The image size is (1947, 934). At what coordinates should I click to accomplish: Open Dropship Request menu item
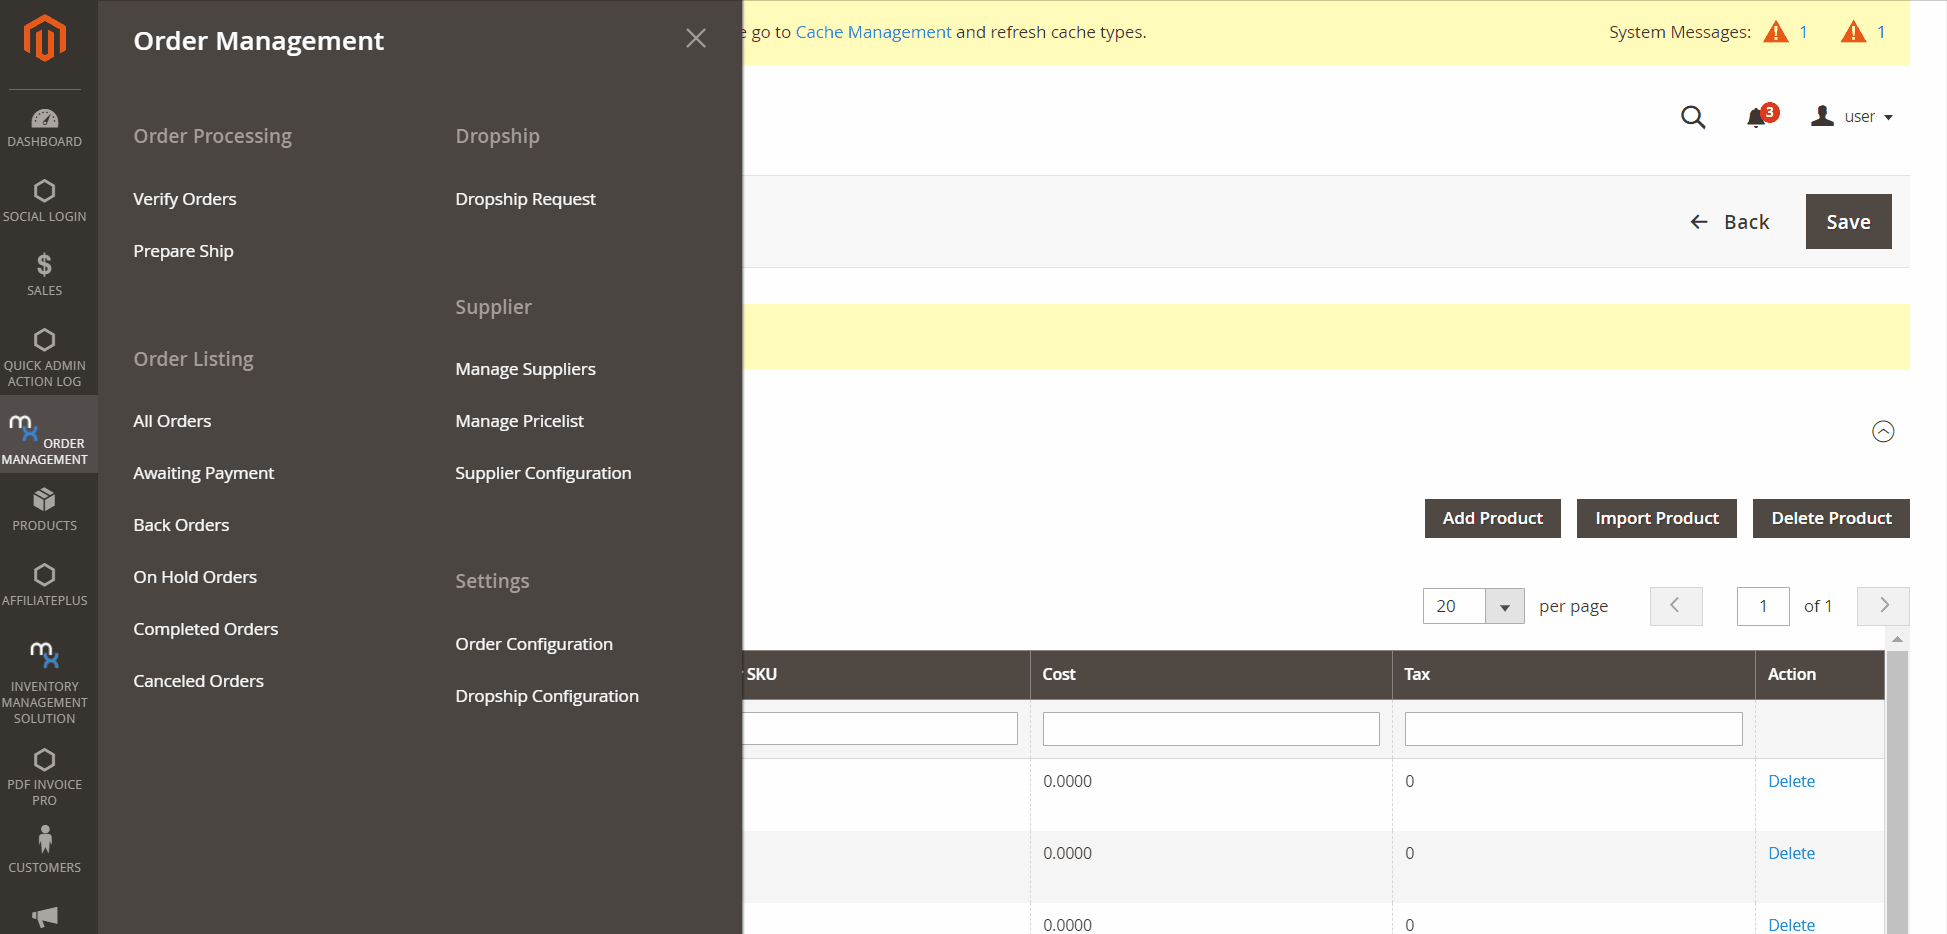click(525, 199)
